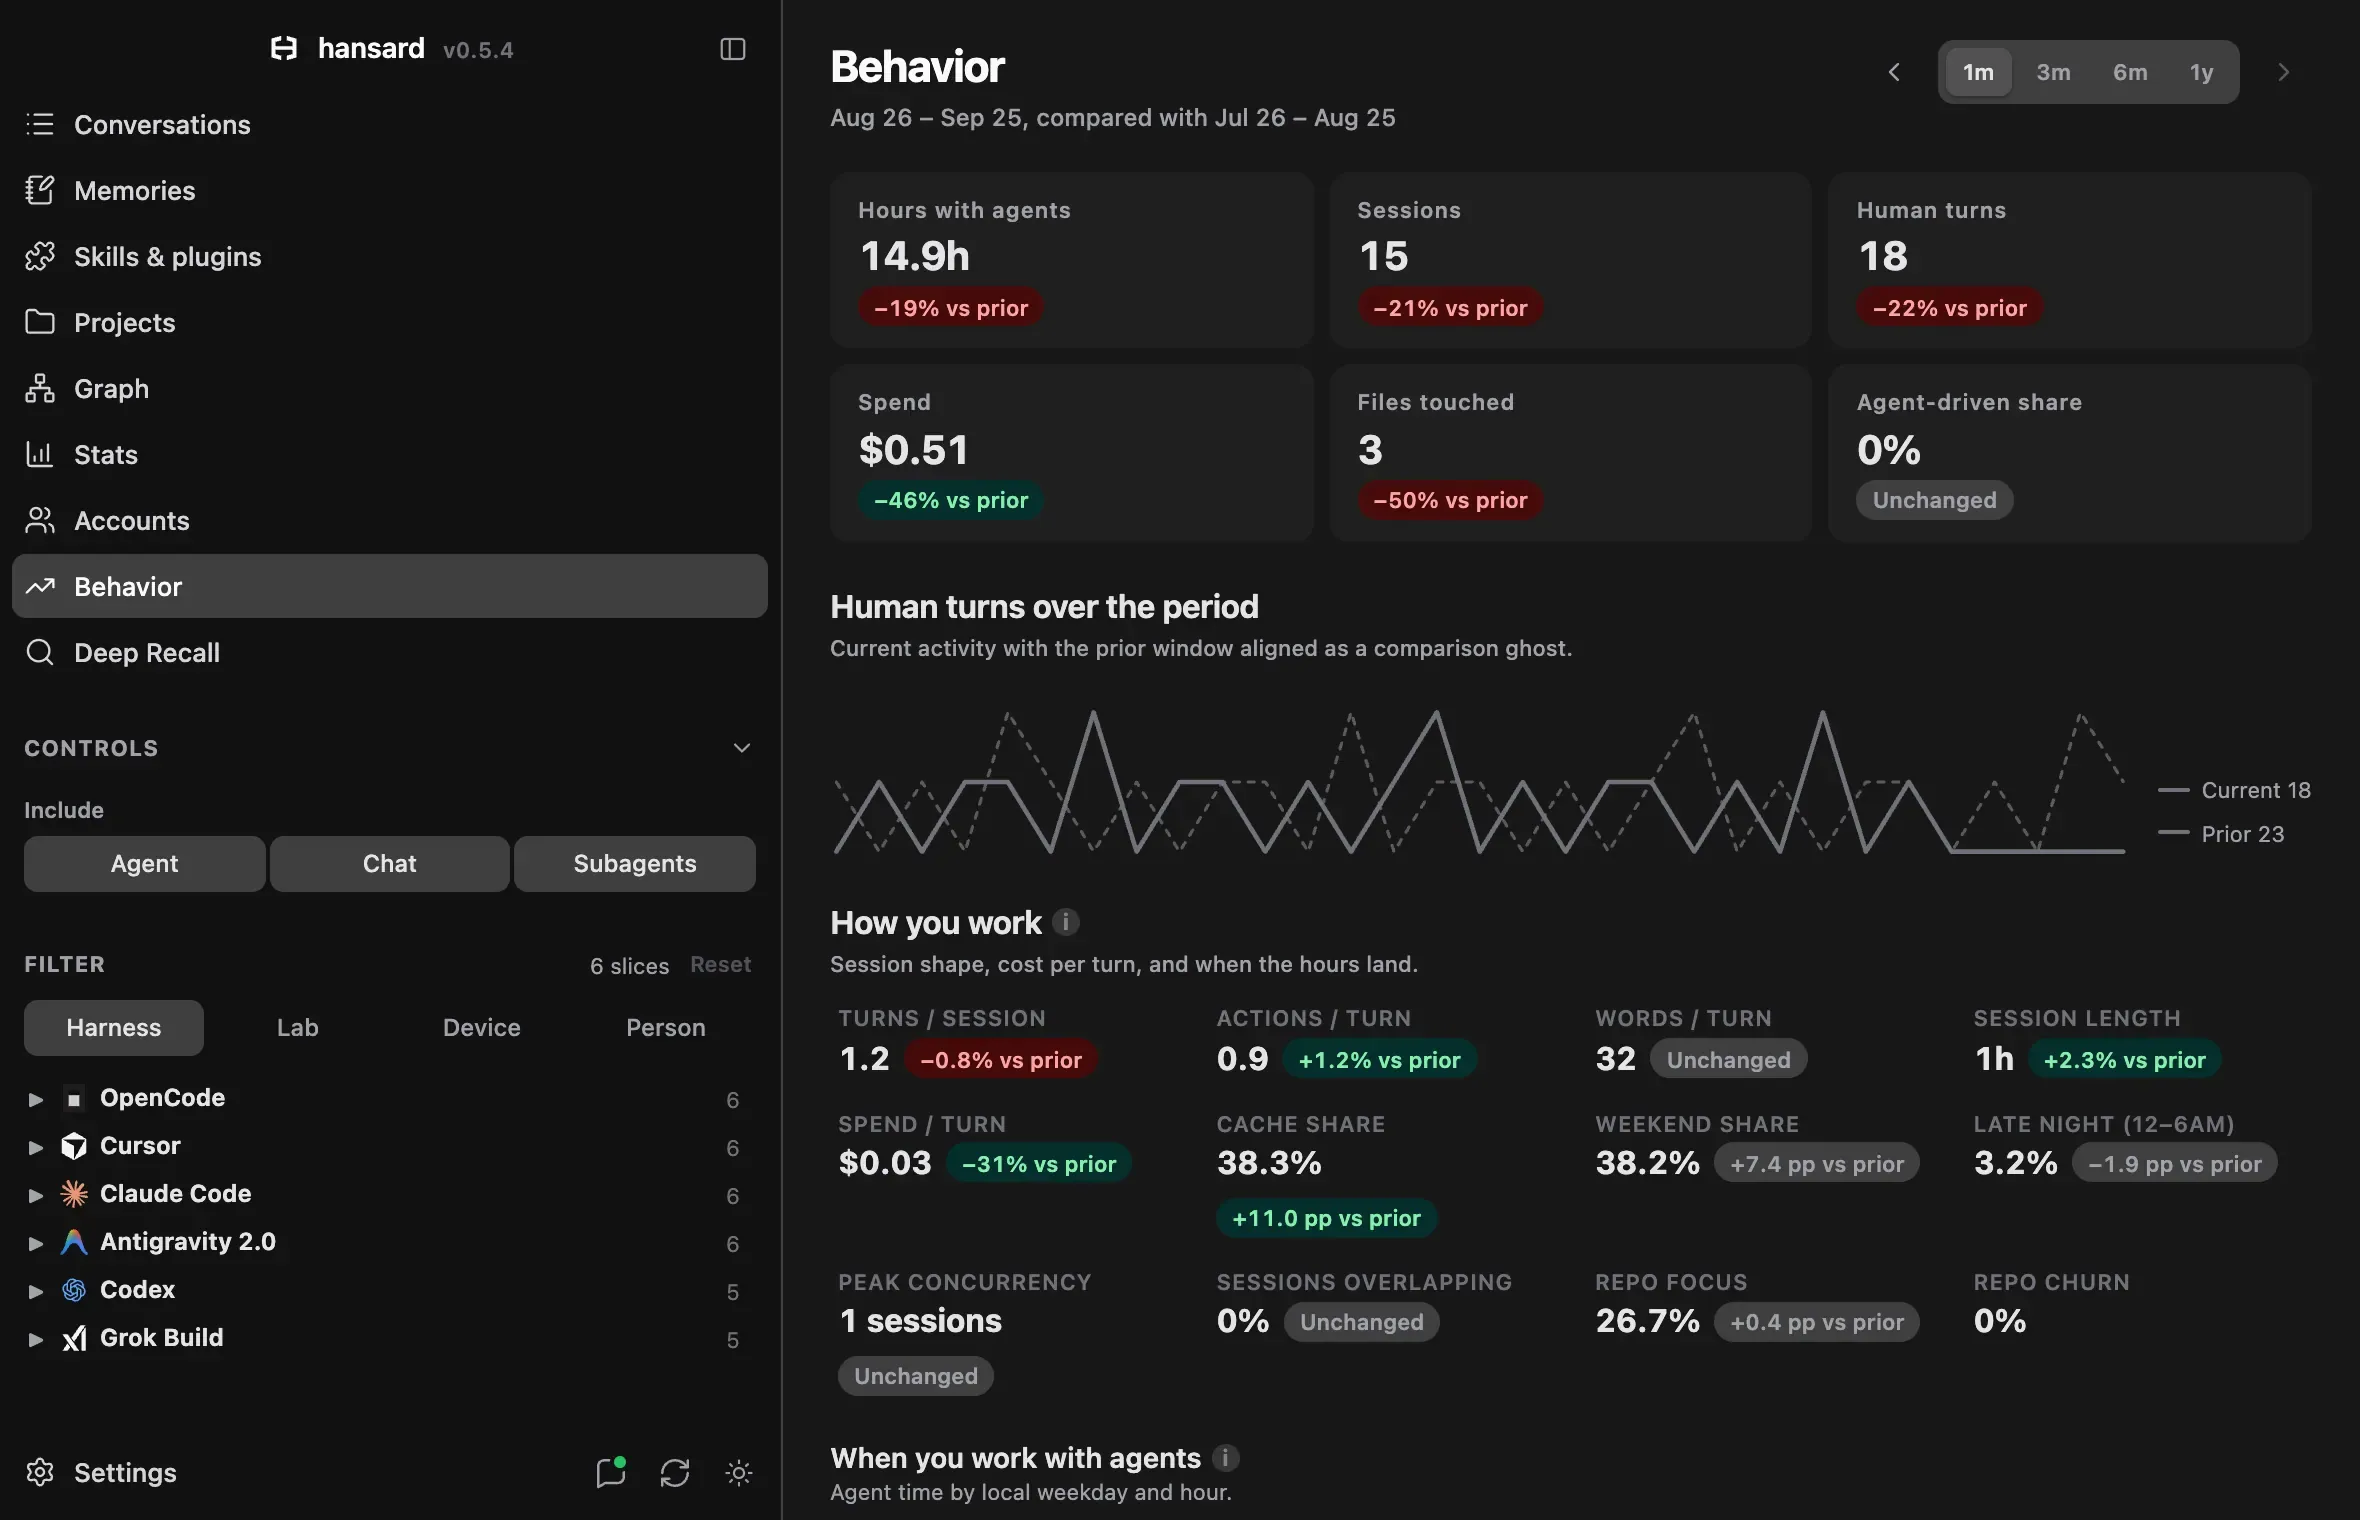This screenshot has width=2360, height=1520.
Task: Select the 1y time range
Action: point(2202,72)
